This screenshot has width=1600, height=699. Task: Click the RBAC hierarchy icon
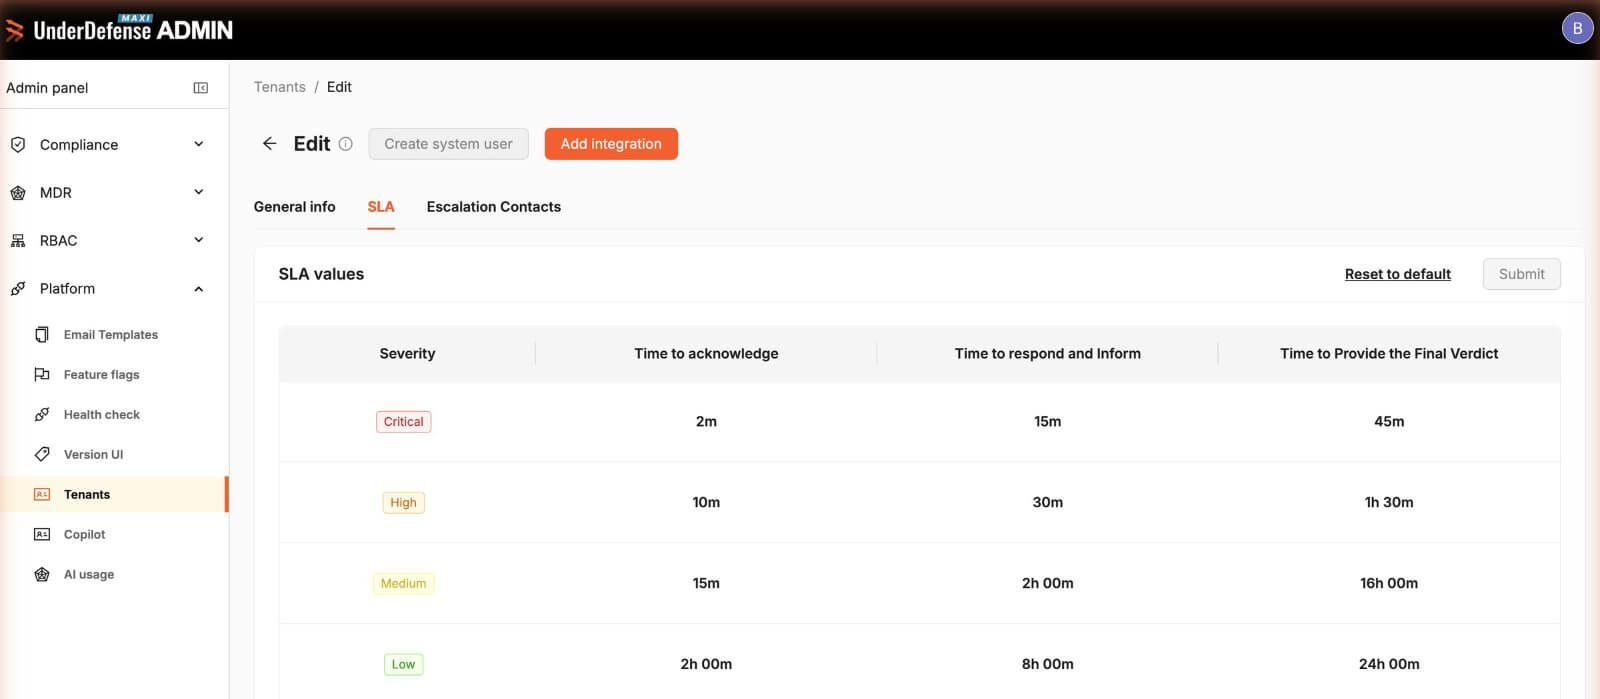[18, 241]
